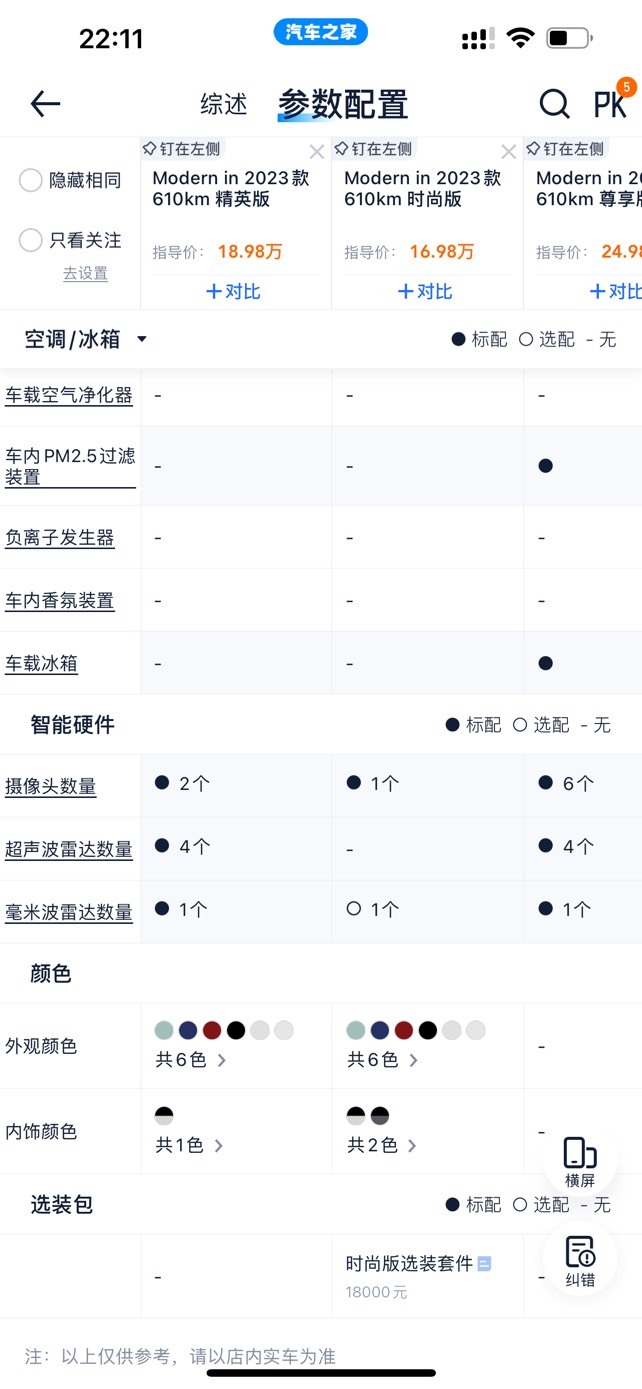
Task: Tap the 横屏 landscape mode icon
Action: [x=580, y=1162]
